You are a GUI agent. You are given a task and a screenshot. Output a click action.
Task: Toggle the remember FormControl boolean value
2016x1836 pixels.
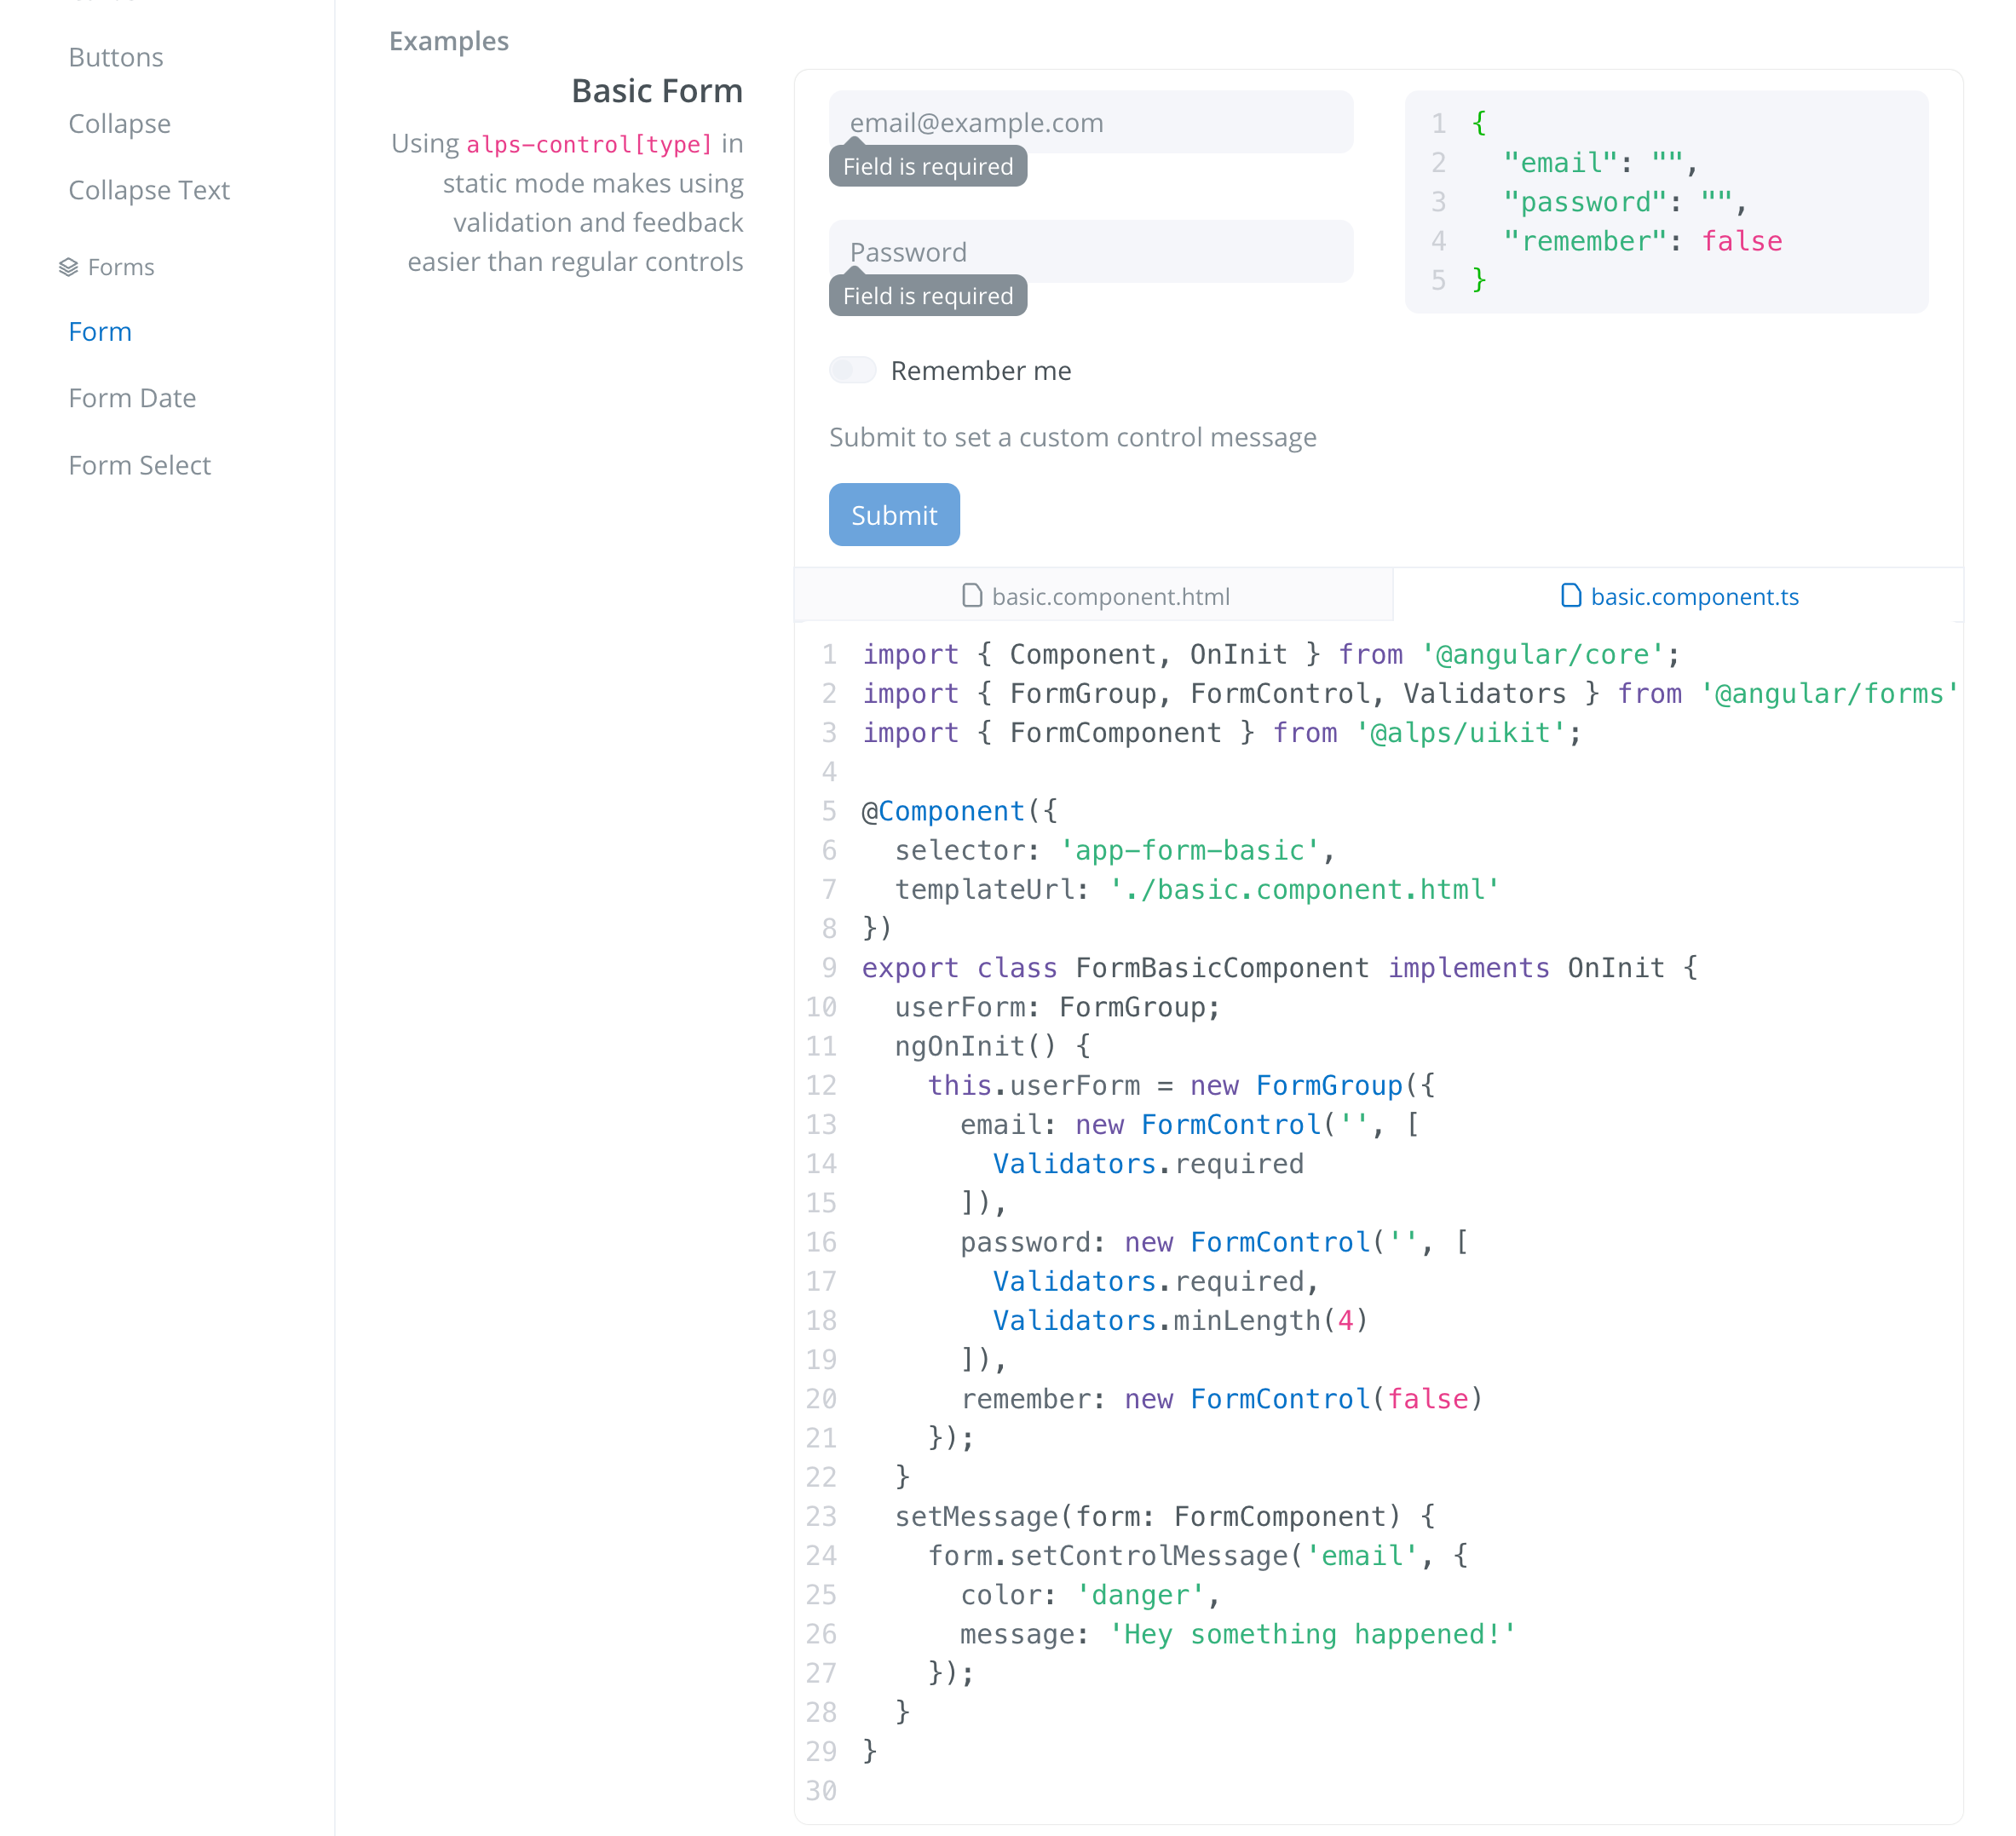[x=852, y=371]
